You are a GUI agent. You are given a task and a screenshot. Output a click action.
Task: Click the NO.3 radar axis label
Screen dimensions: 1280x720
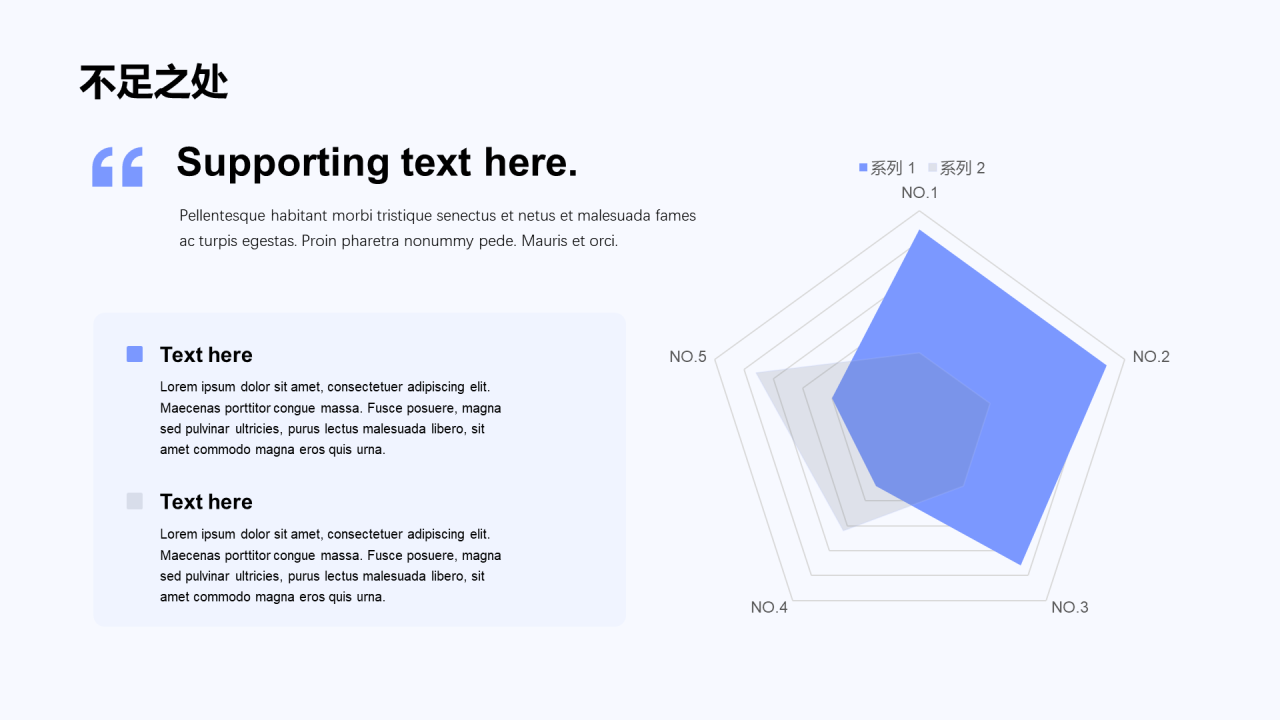pyautogui.click(x=1070, y=607)
